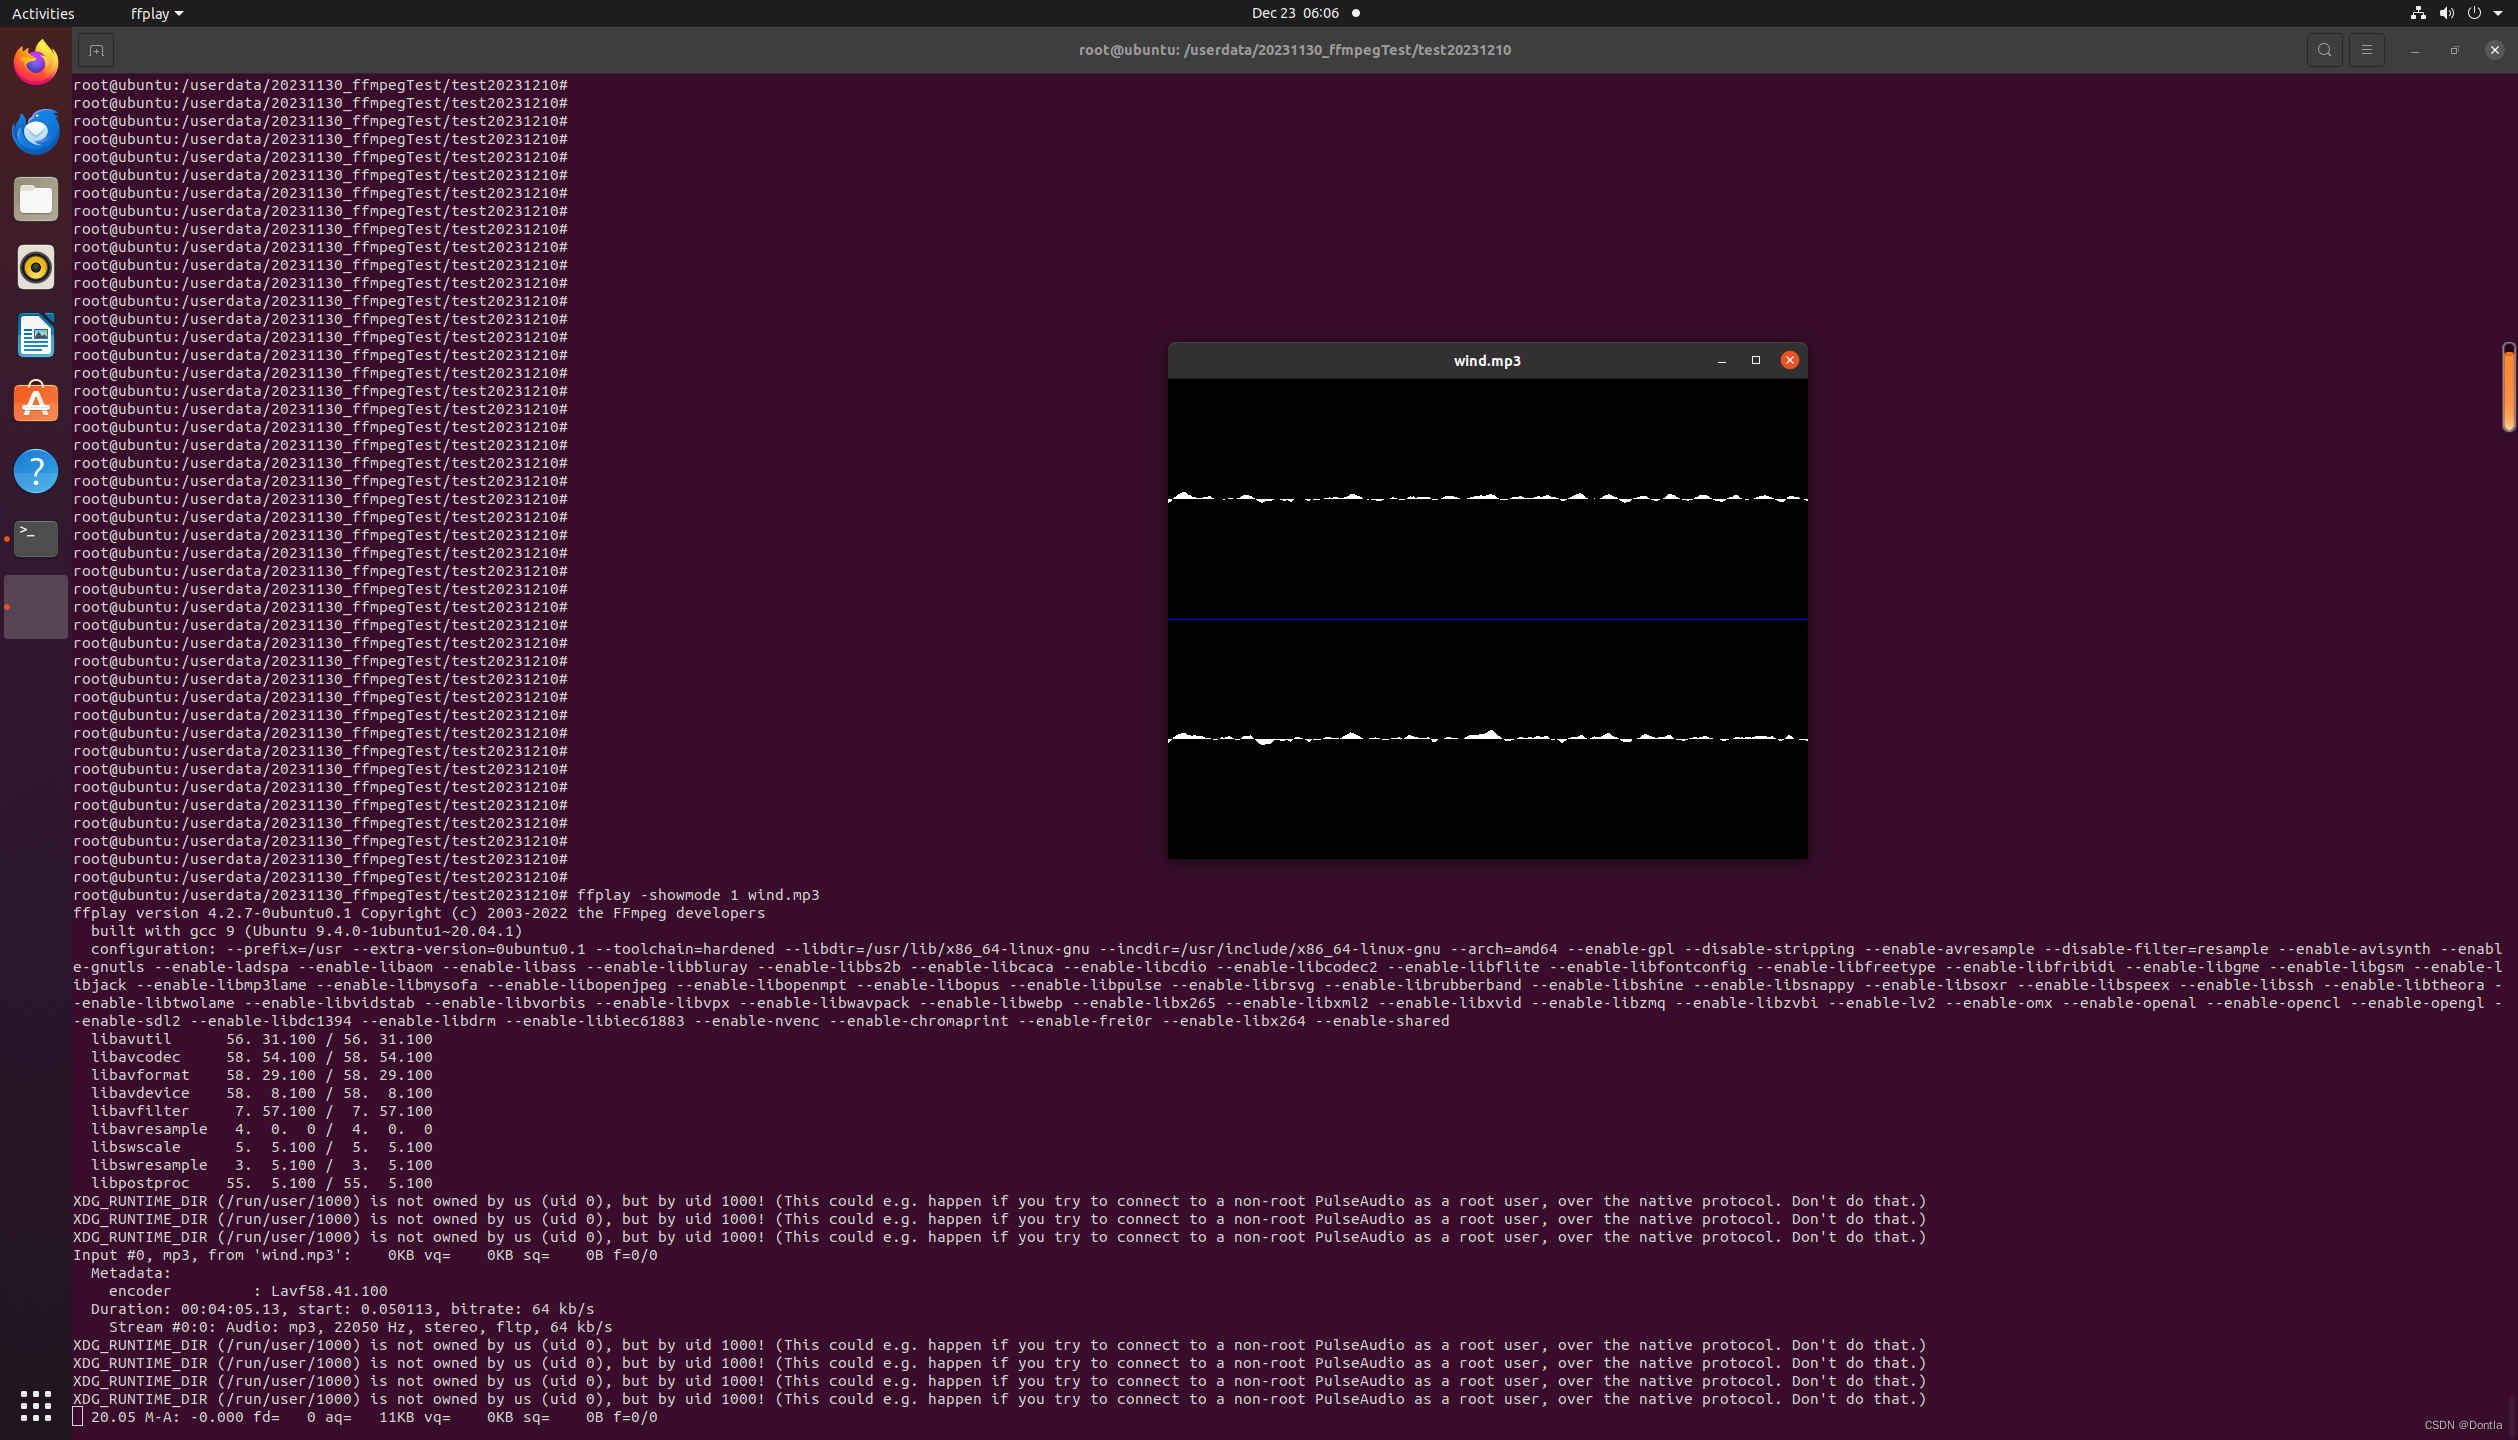Click the 'libpostproc 55. 5.100' line

[261, 1183]
